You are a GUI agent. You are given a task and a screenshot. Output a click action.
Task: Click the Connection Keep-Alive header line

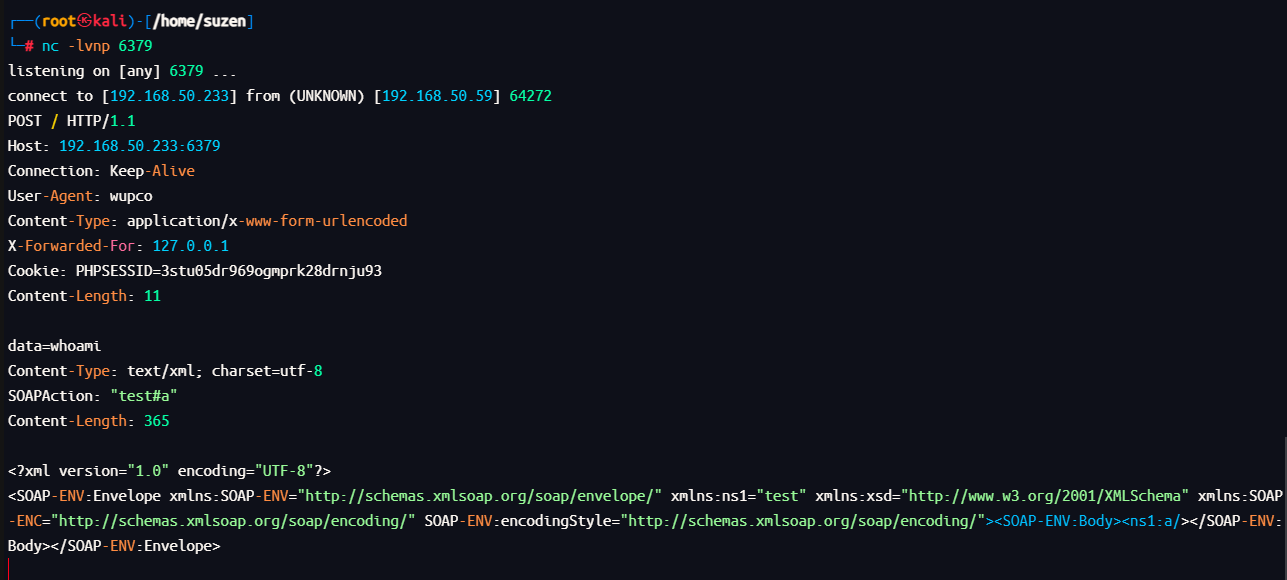[x=101, y=171]
